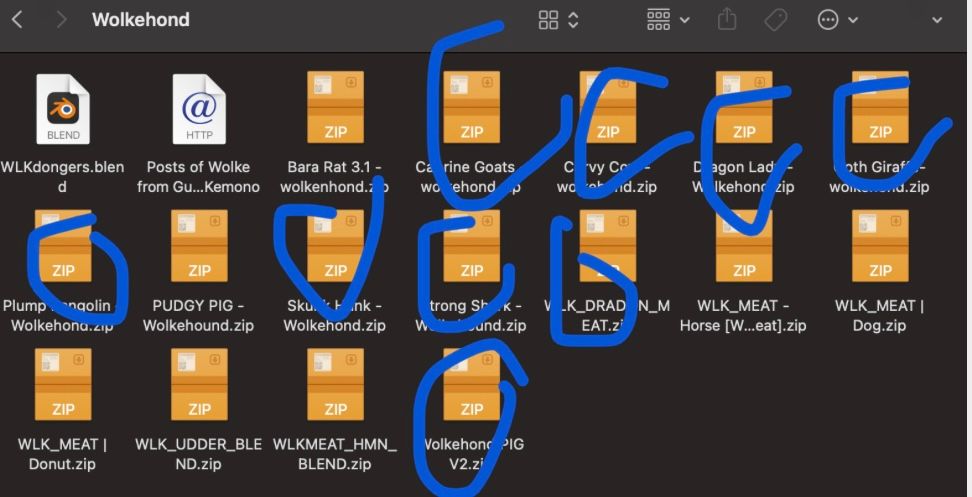
Task: Open the icon view switcher grid
Action: (x=549, y=20)
